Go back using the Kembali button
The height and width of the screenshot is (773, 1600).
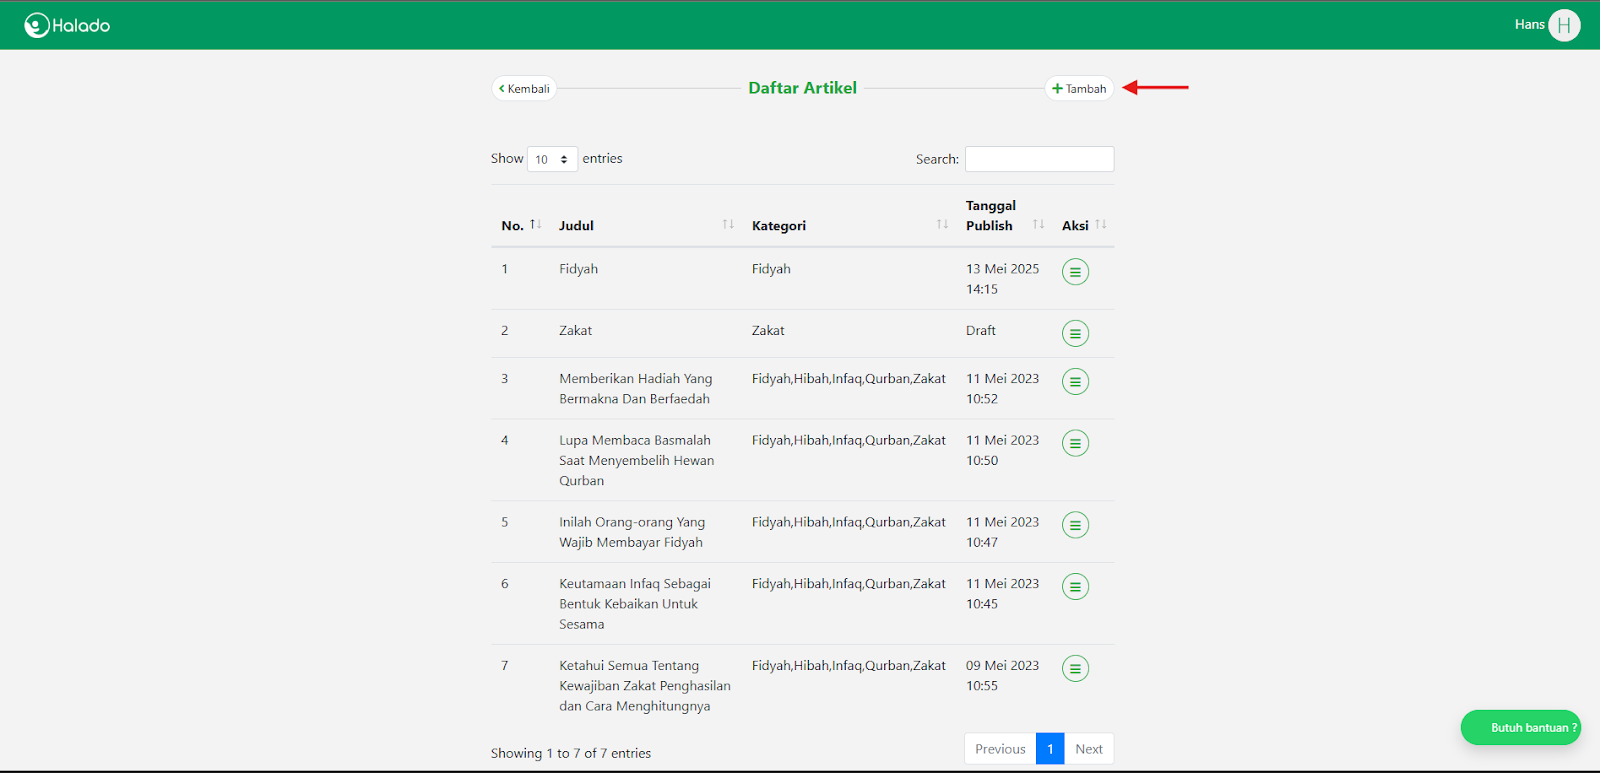pyautogui.click(x=524, y=89)
